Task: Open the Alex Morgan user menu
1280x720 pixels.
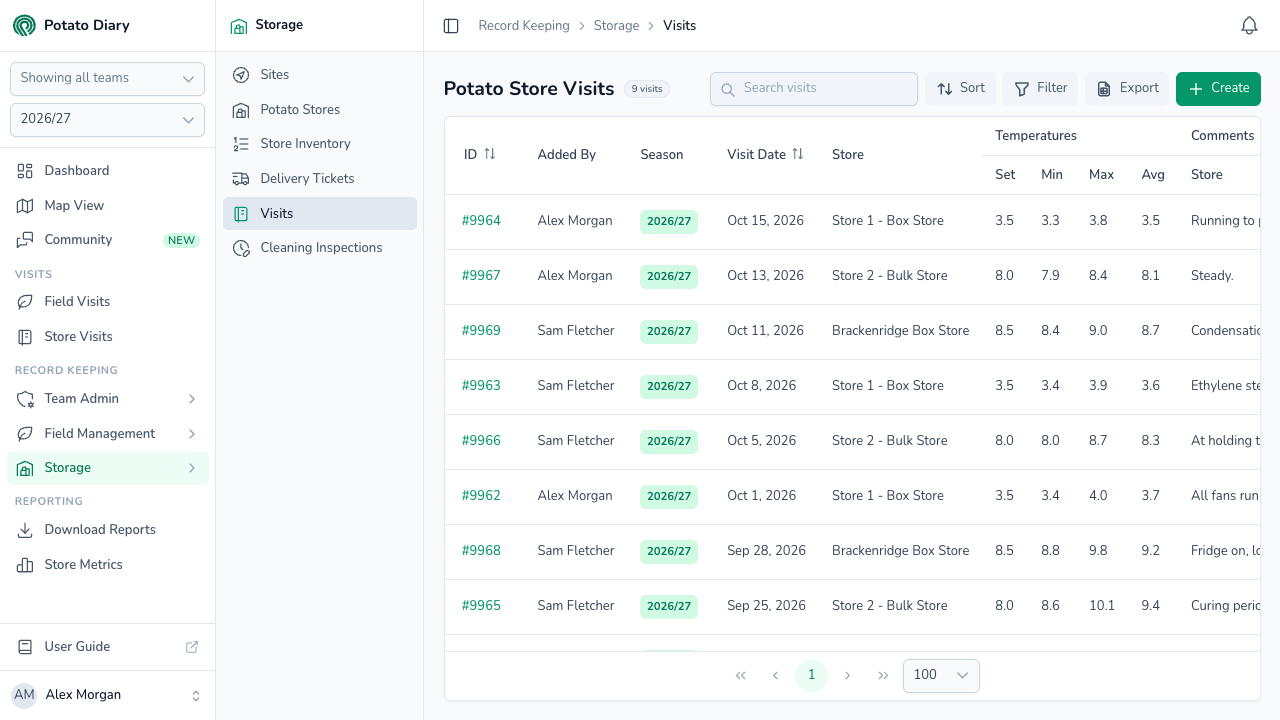Action: (x=107, y=695)
